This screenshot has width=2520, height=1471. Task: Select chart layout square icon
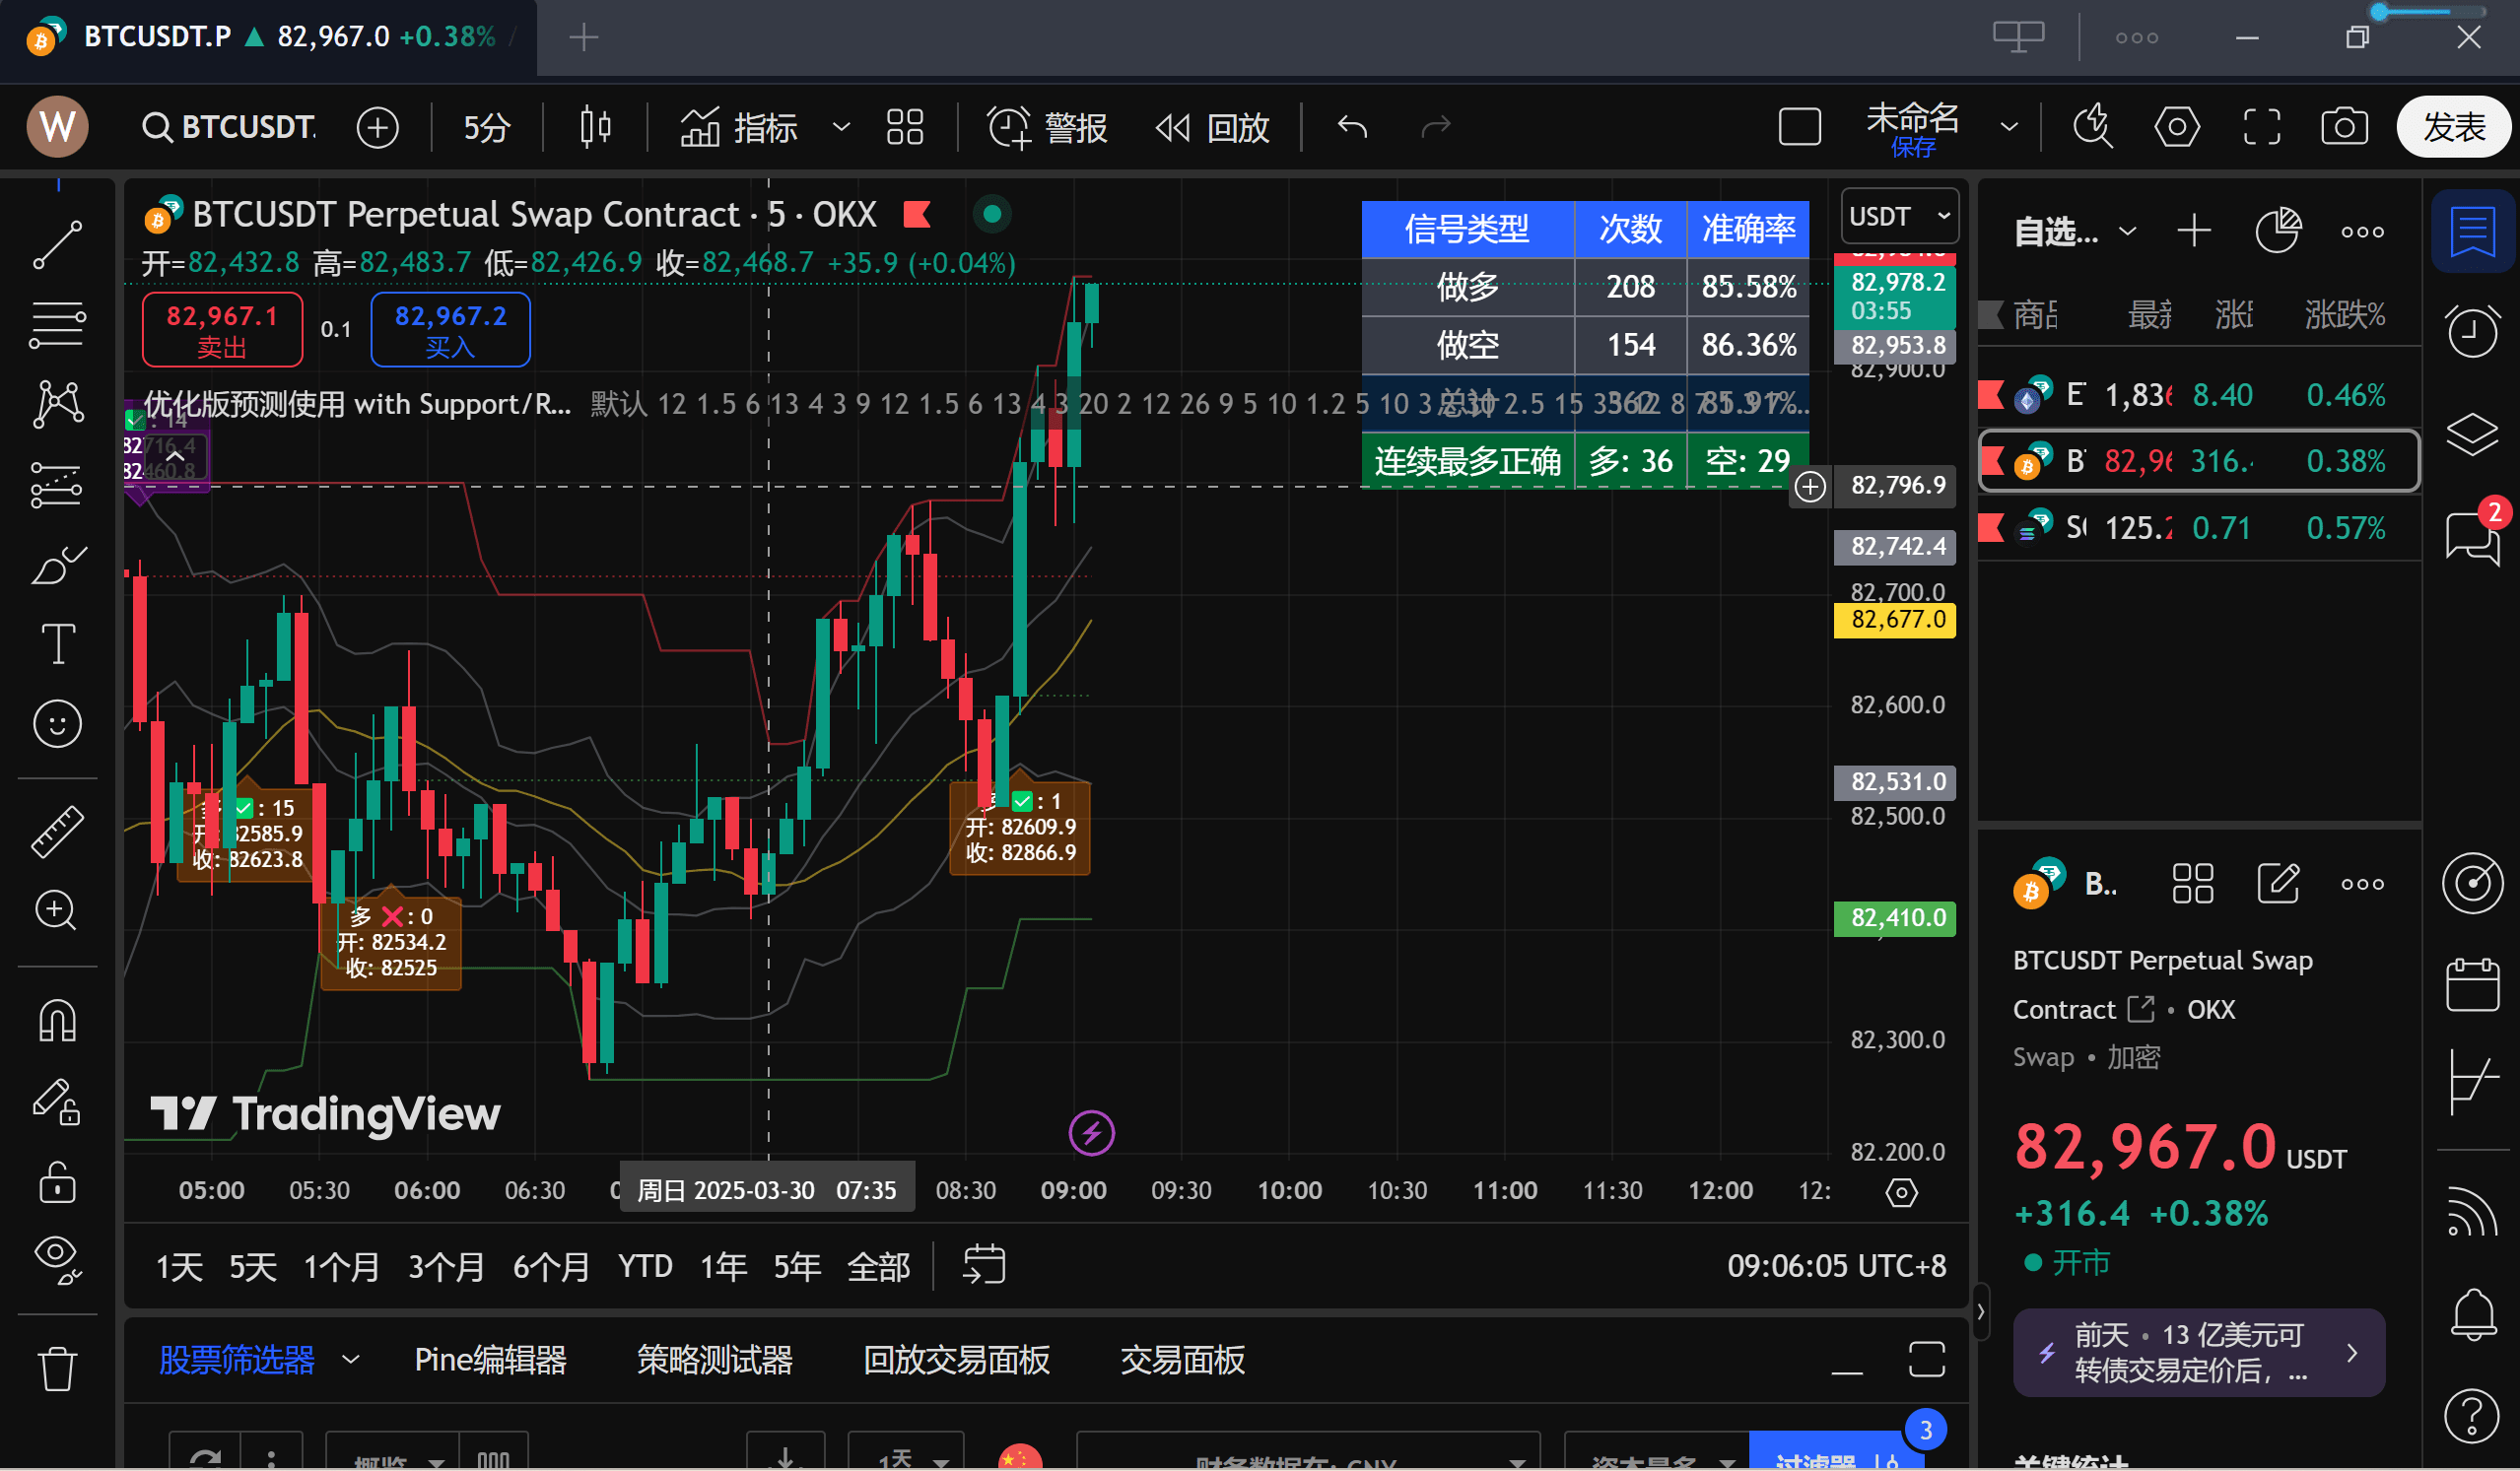(1800, 127)
